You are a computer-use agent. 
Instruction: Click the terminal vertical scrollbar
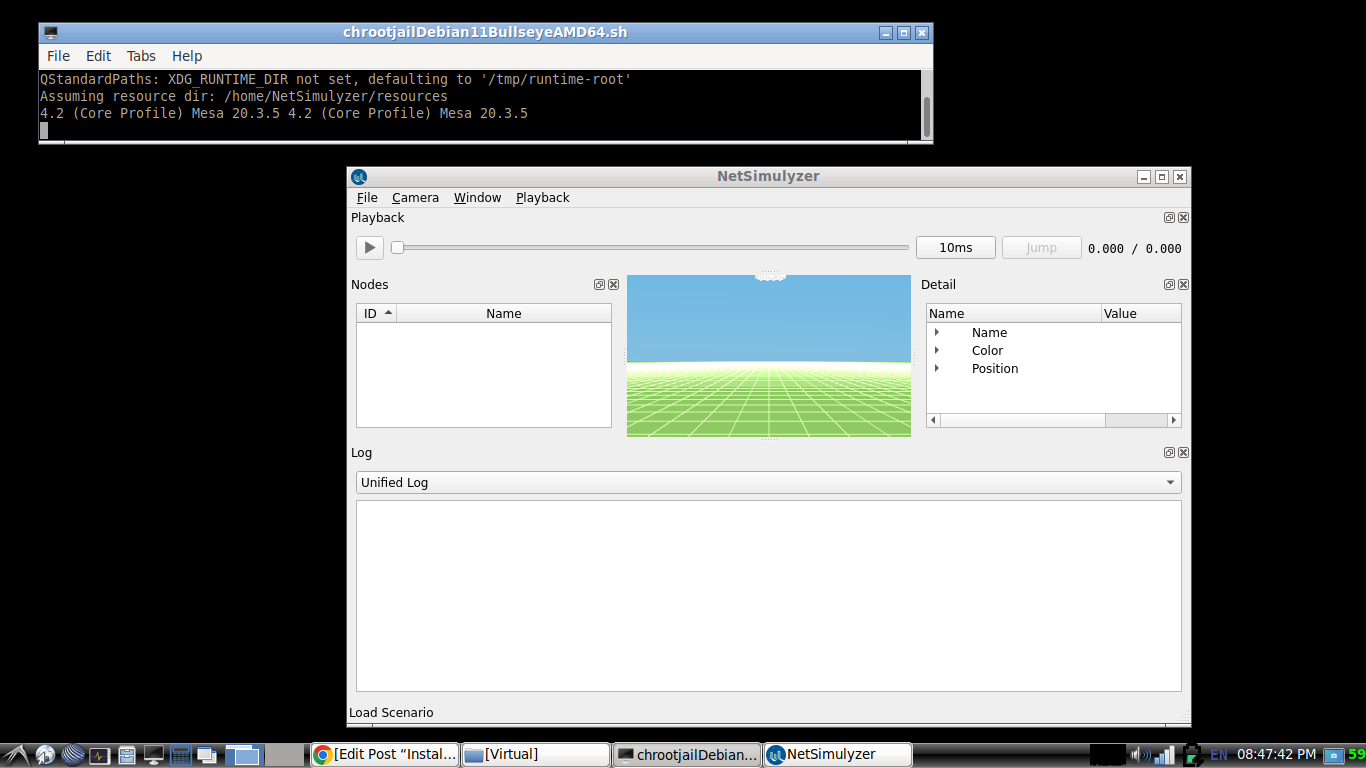pyautogui.click(x=926, y=117)
